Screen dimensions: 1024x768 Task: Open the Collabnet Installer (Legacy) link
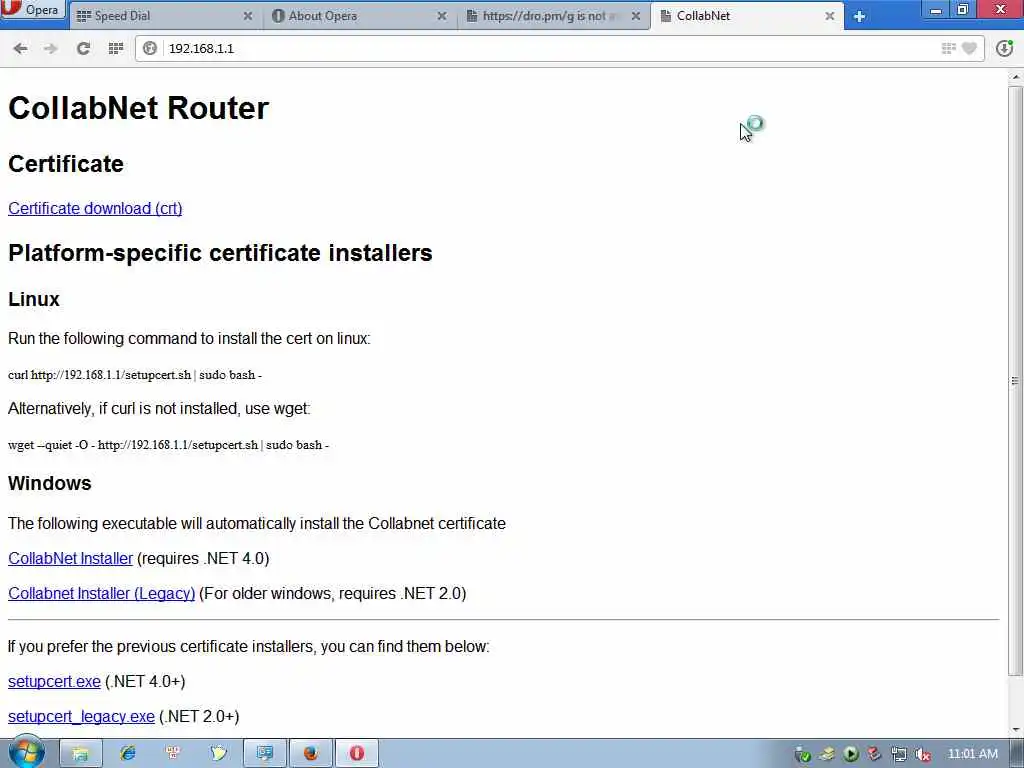(101, 594)
